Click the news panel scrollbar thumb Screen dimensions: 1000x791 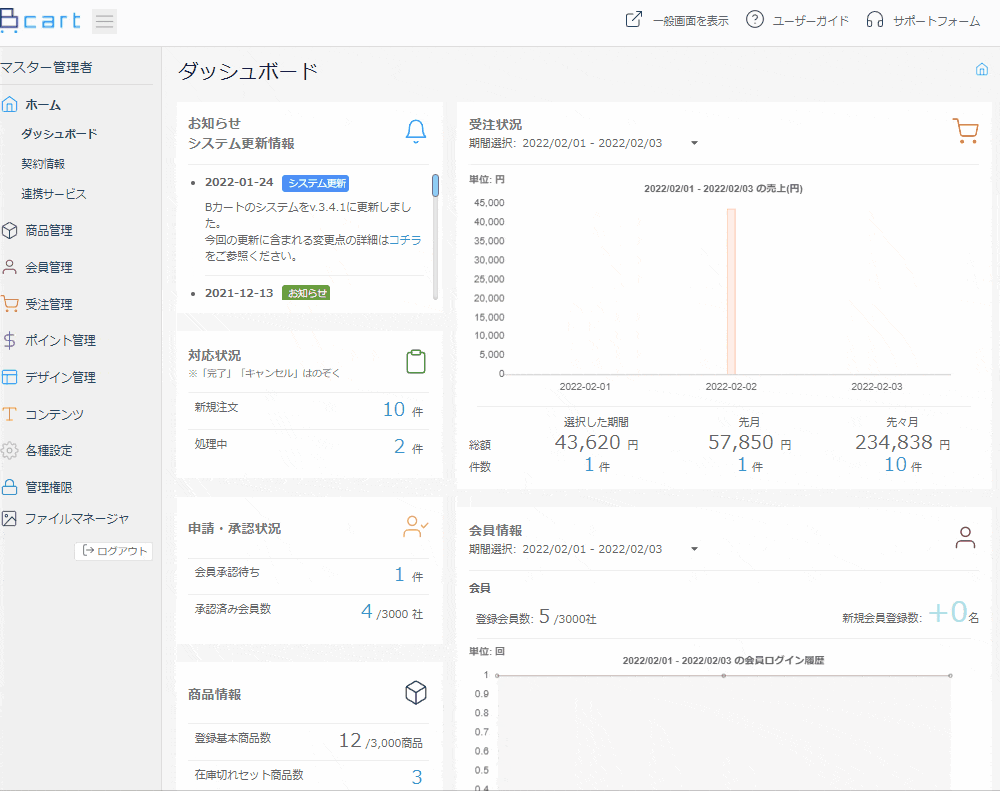436,186
